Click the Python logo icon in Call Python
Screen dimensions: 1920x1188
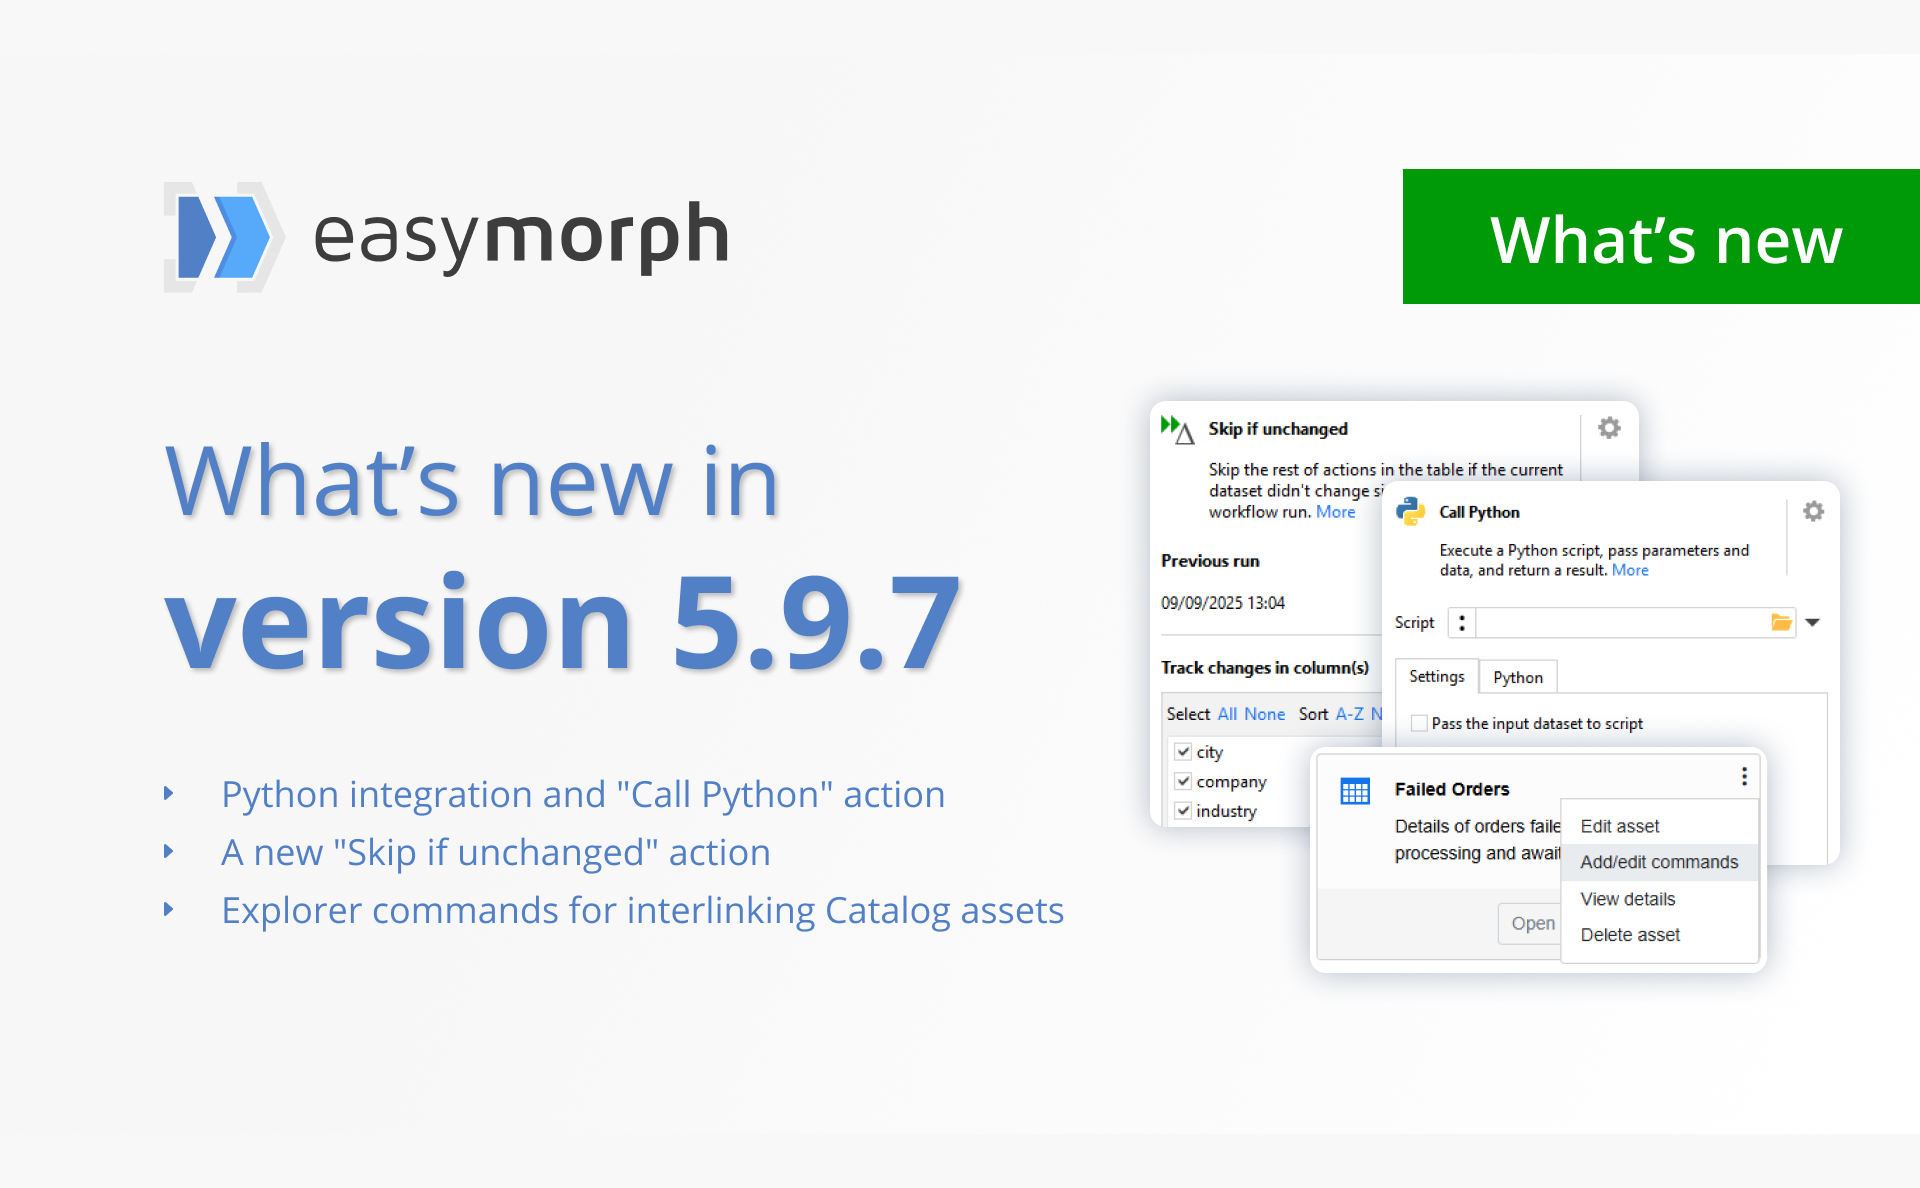pos(1410,511)
